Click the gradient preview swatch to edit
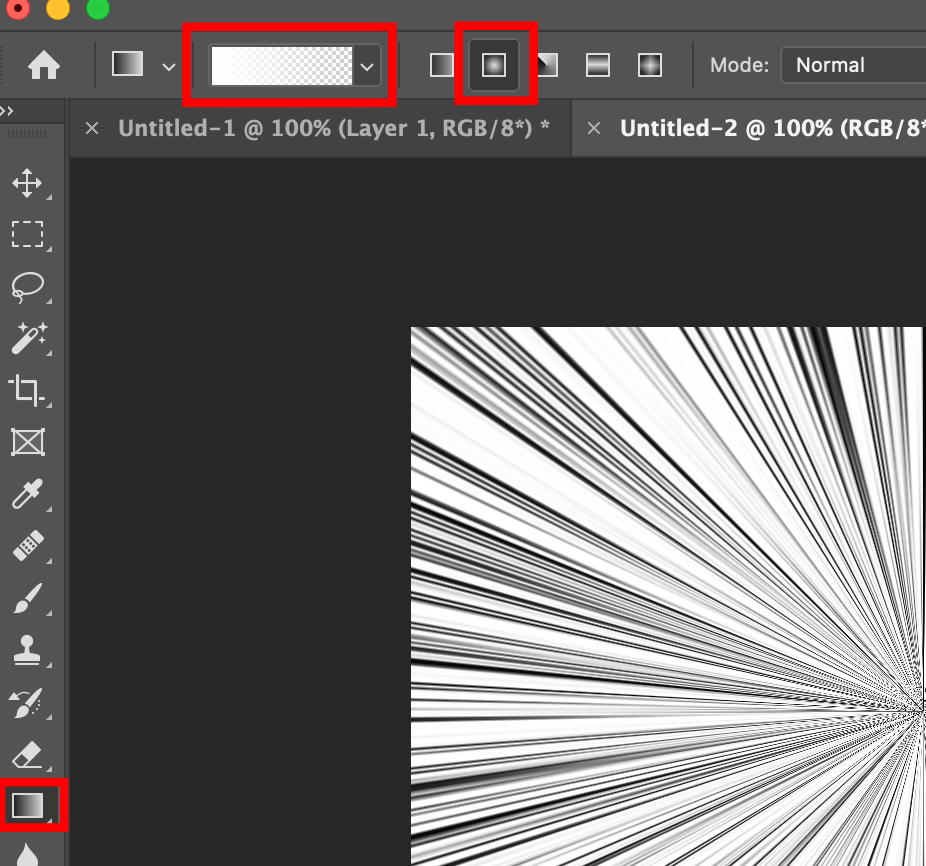Image resolution: width=926 pixels, height=866 pixels. click(281, 66)
